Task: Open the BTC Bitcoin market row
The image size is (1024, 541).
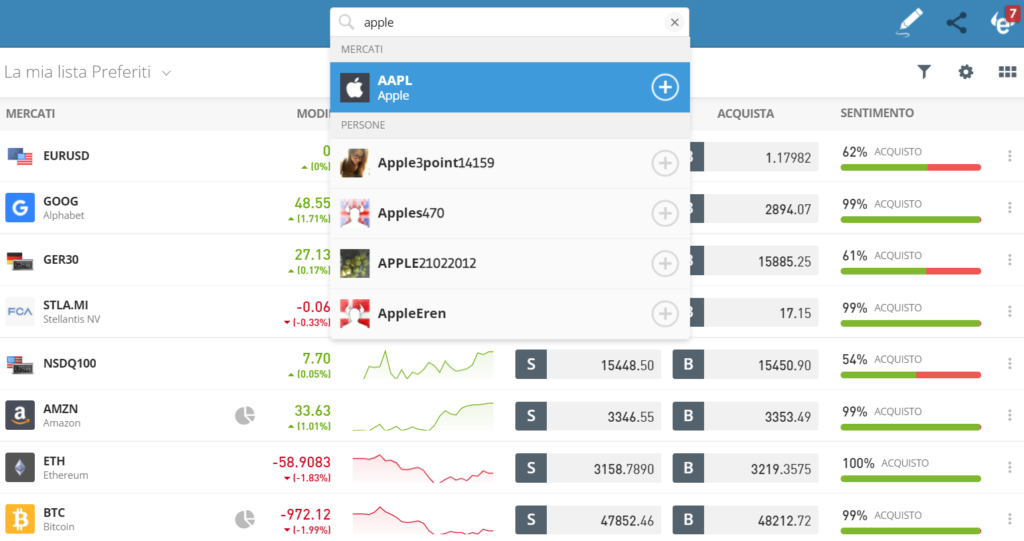Action: (x=512, y=519)
